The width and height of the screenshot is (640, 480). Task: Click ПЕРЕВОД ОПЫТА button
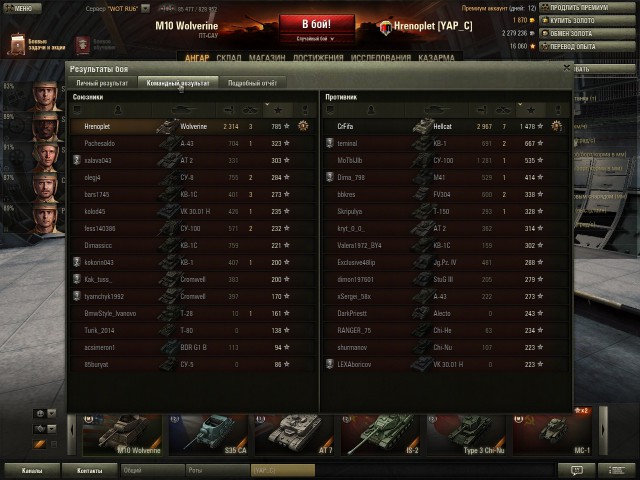tap(587, 47)
